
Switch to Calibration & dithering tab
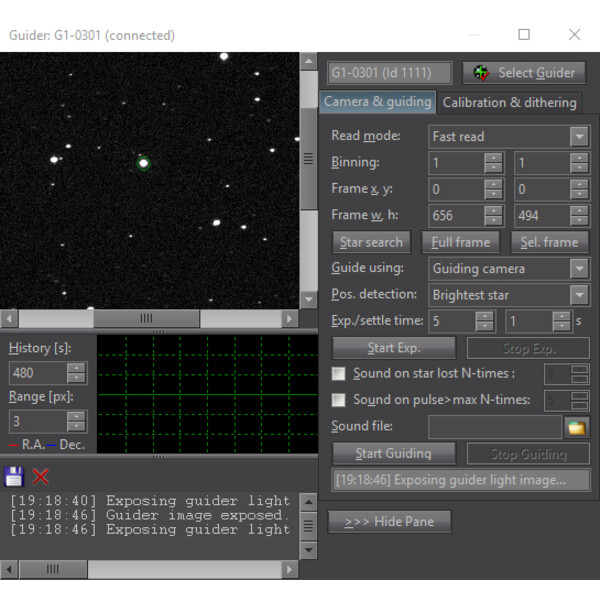[x=510, y=102]
